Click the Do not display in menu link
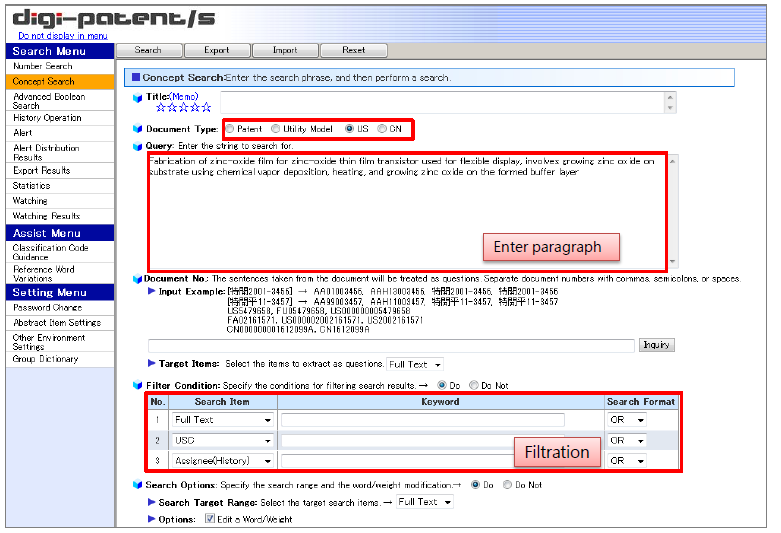The image size is (781, 533). pyautogui.click(x=63, y=36)
